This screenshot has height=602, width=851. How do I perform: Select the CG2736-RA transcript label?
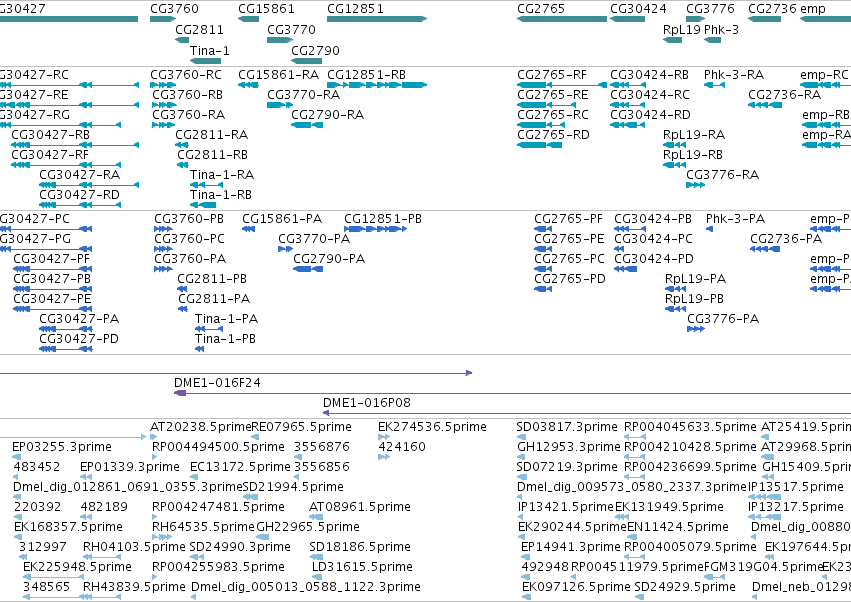pyautogui.click(x=784, y=95)
